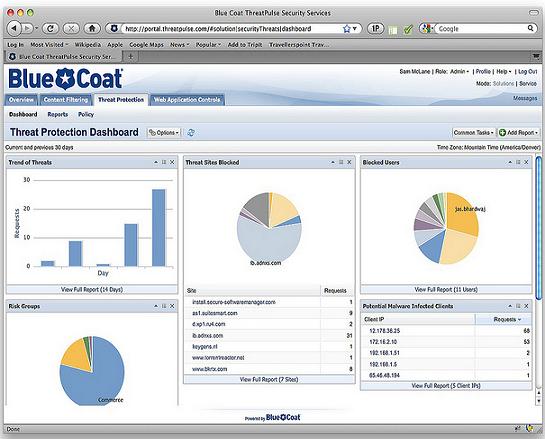
Task: Click the Google search field
Action: pos(481,29)
